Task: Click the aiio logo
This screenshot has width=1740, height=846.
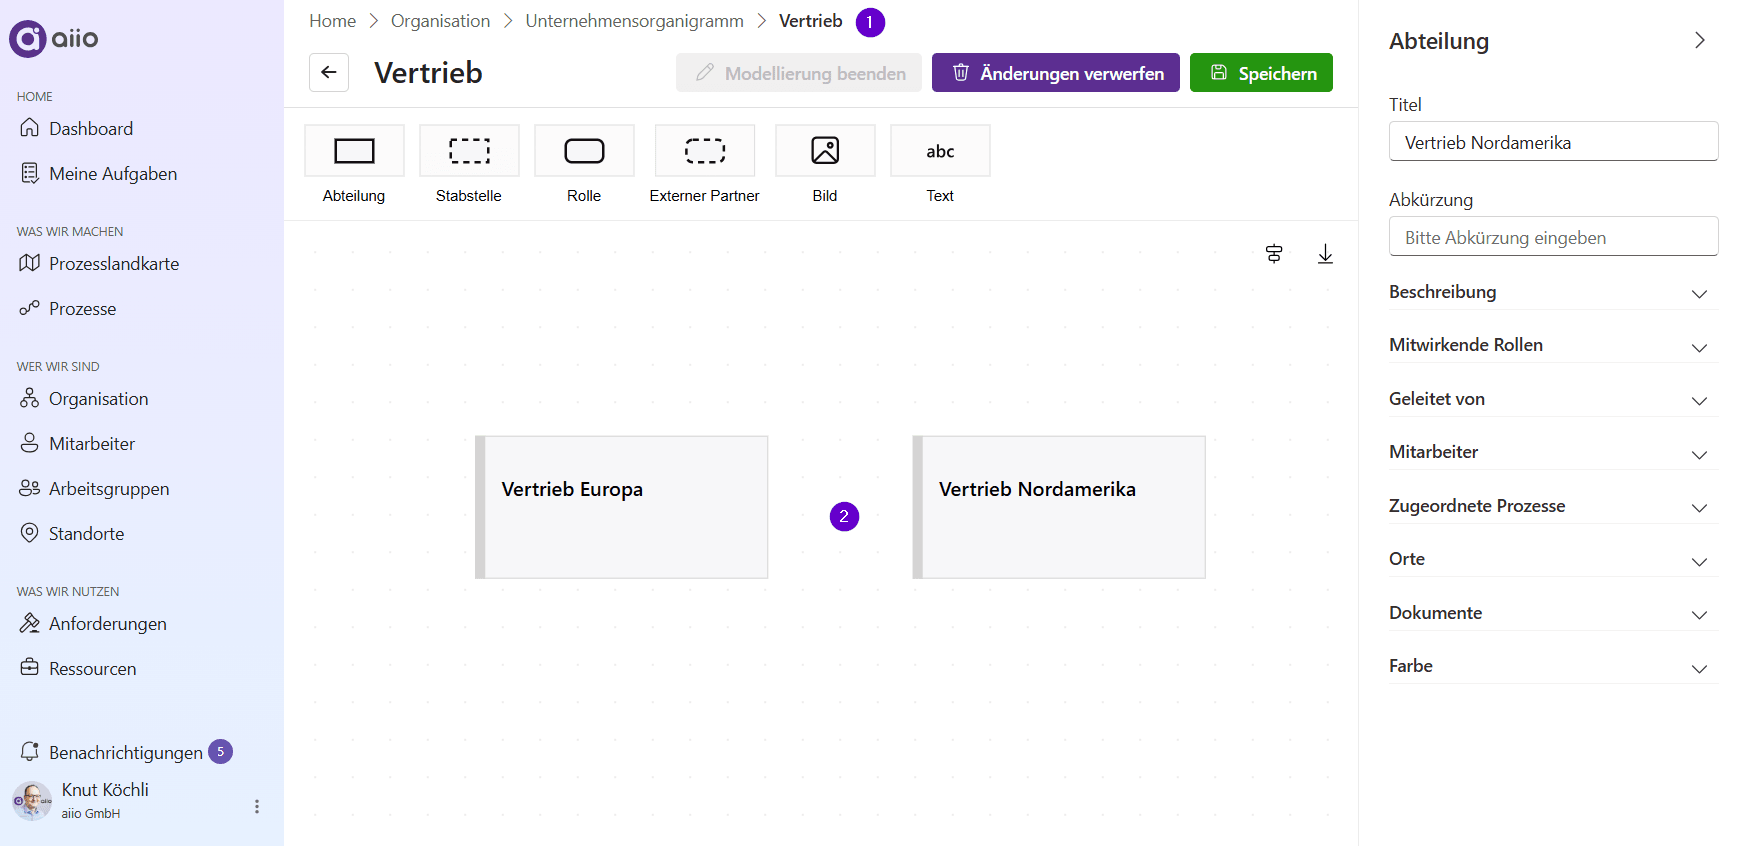Action: [x=54, y=39]
